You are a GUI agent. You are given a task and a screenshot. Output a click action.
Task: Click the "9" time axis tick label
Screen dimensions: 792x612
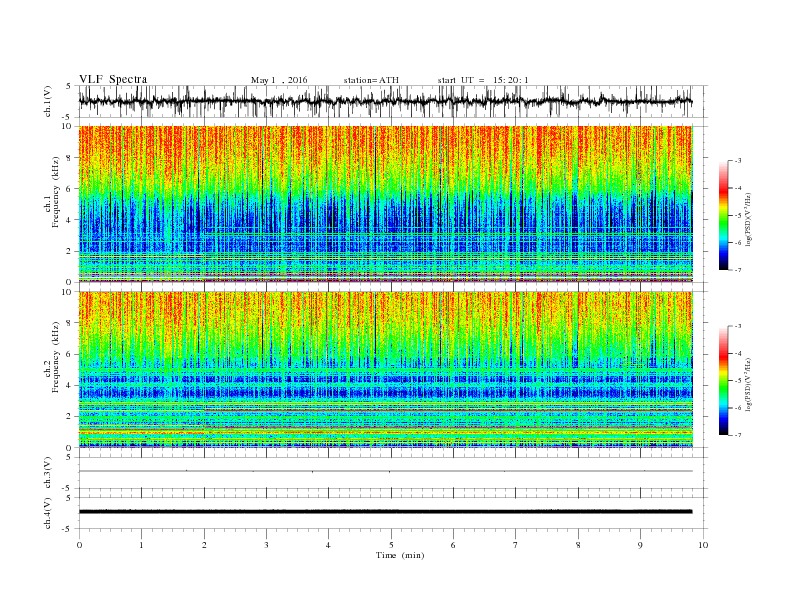pyautogui.click(x=640, y=545)
